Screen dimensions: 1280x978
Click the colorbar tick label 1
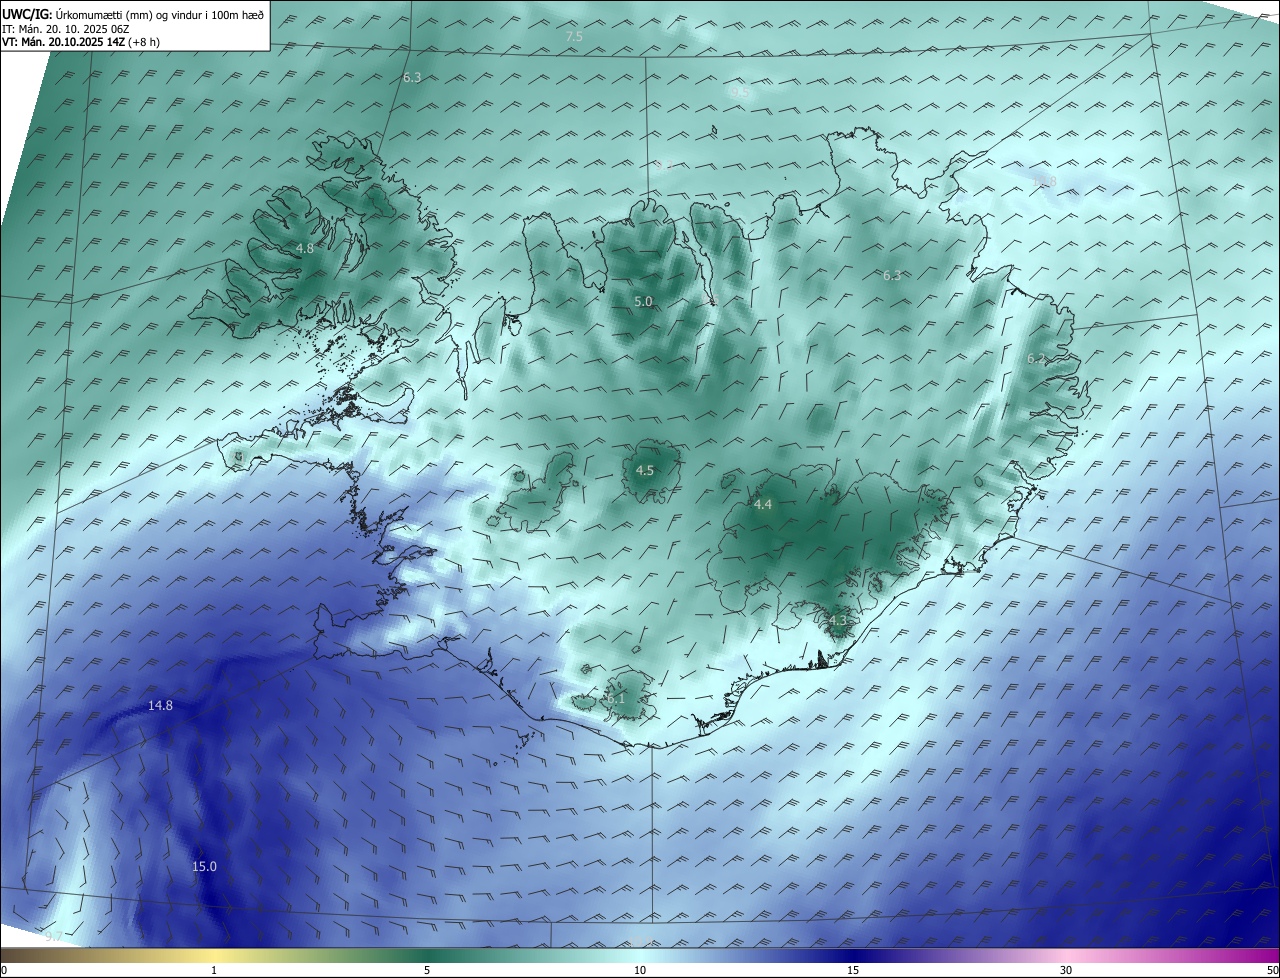(214, 970)
